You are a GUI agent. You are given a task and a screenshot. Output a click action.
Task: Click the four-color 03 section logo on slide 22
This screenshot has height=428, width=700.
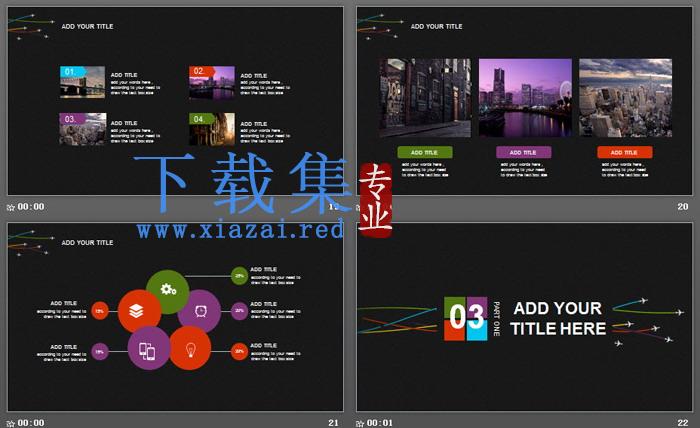[x=466, y=318]
